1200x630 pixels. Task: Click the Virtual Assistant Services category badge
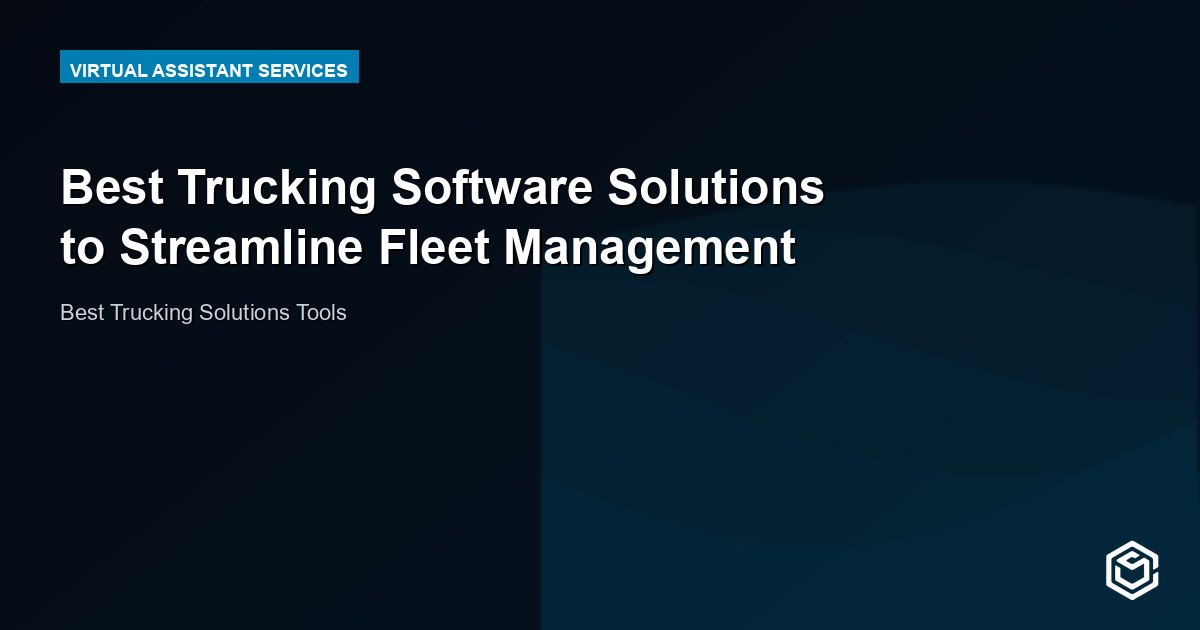[209, 67]
